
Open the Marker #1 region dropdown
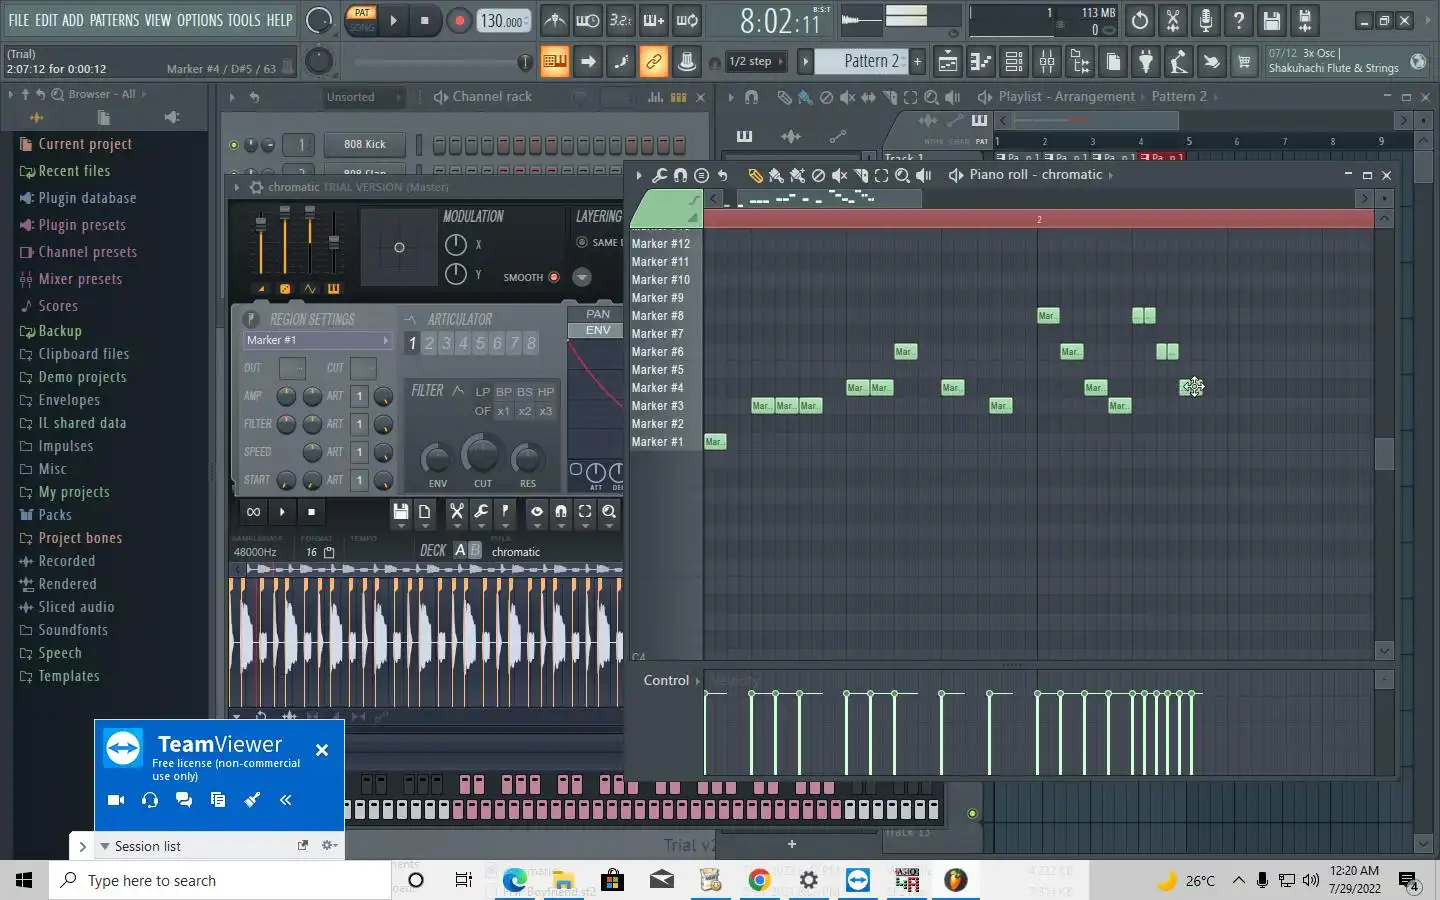(x=317, y=340)
